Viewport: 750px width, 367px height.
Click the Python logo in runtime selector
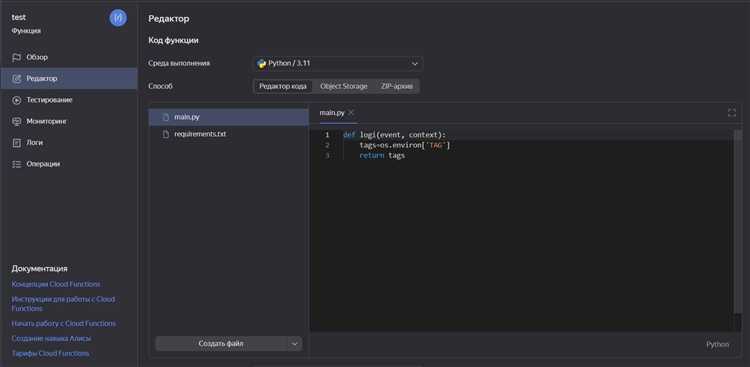coord(261,63)
